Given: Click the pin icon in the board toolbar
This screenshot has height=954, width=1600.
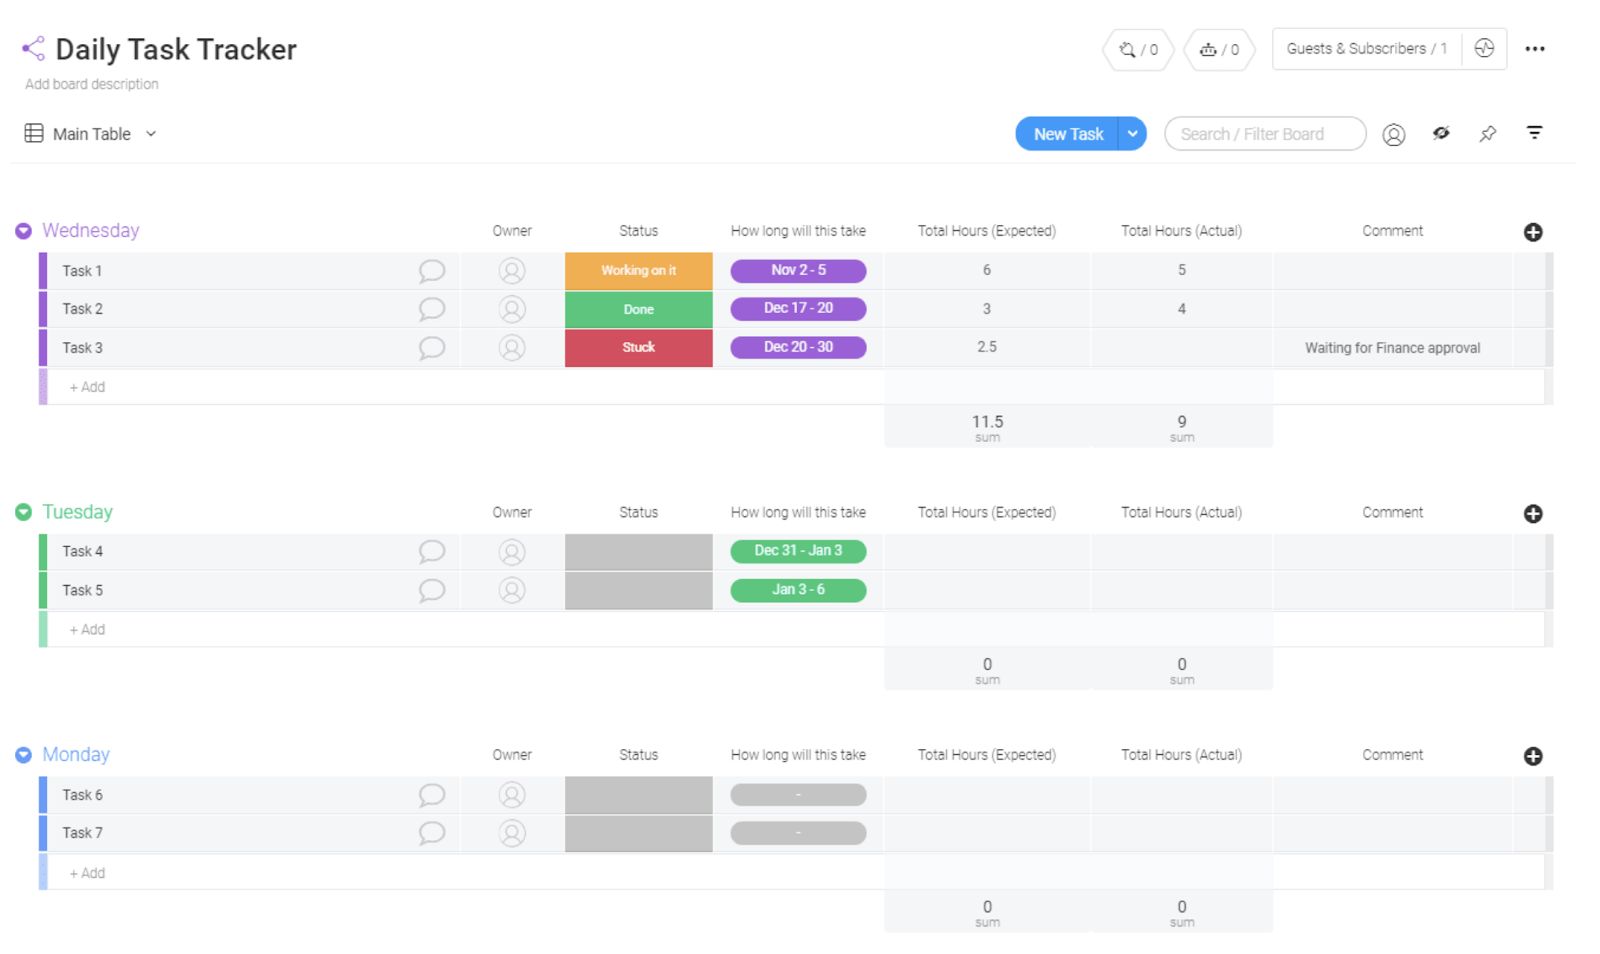Looking at the screenshot, I should 1487,133.
